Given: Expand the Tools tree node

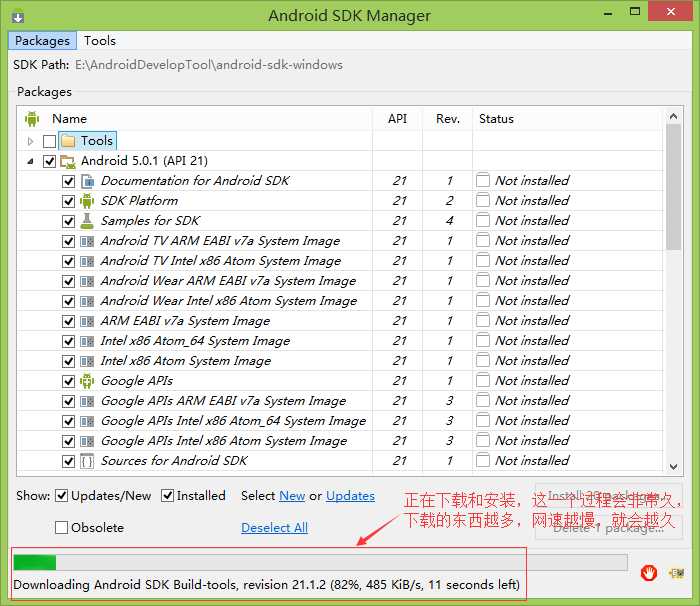Looking at the screenshot, I should point(30,142).
